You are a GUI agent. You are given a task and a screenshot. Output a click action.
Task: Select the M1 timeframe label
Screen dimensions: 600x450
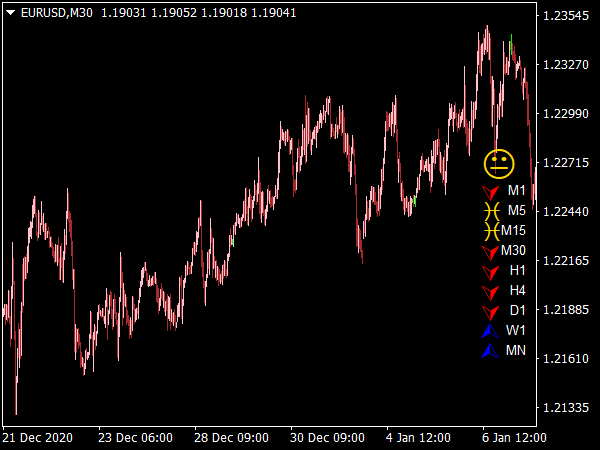[x=517, y=191]
